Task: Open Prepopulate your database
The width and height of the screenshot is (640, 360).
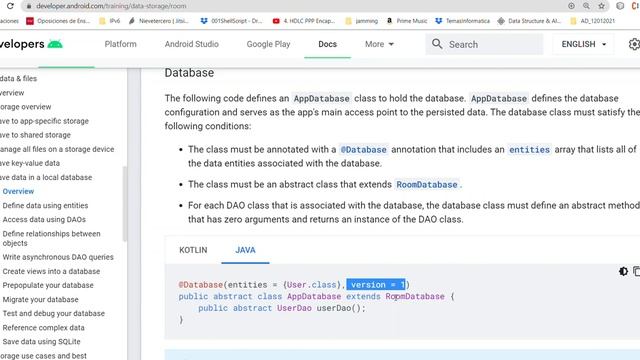Action: (48, 285)
